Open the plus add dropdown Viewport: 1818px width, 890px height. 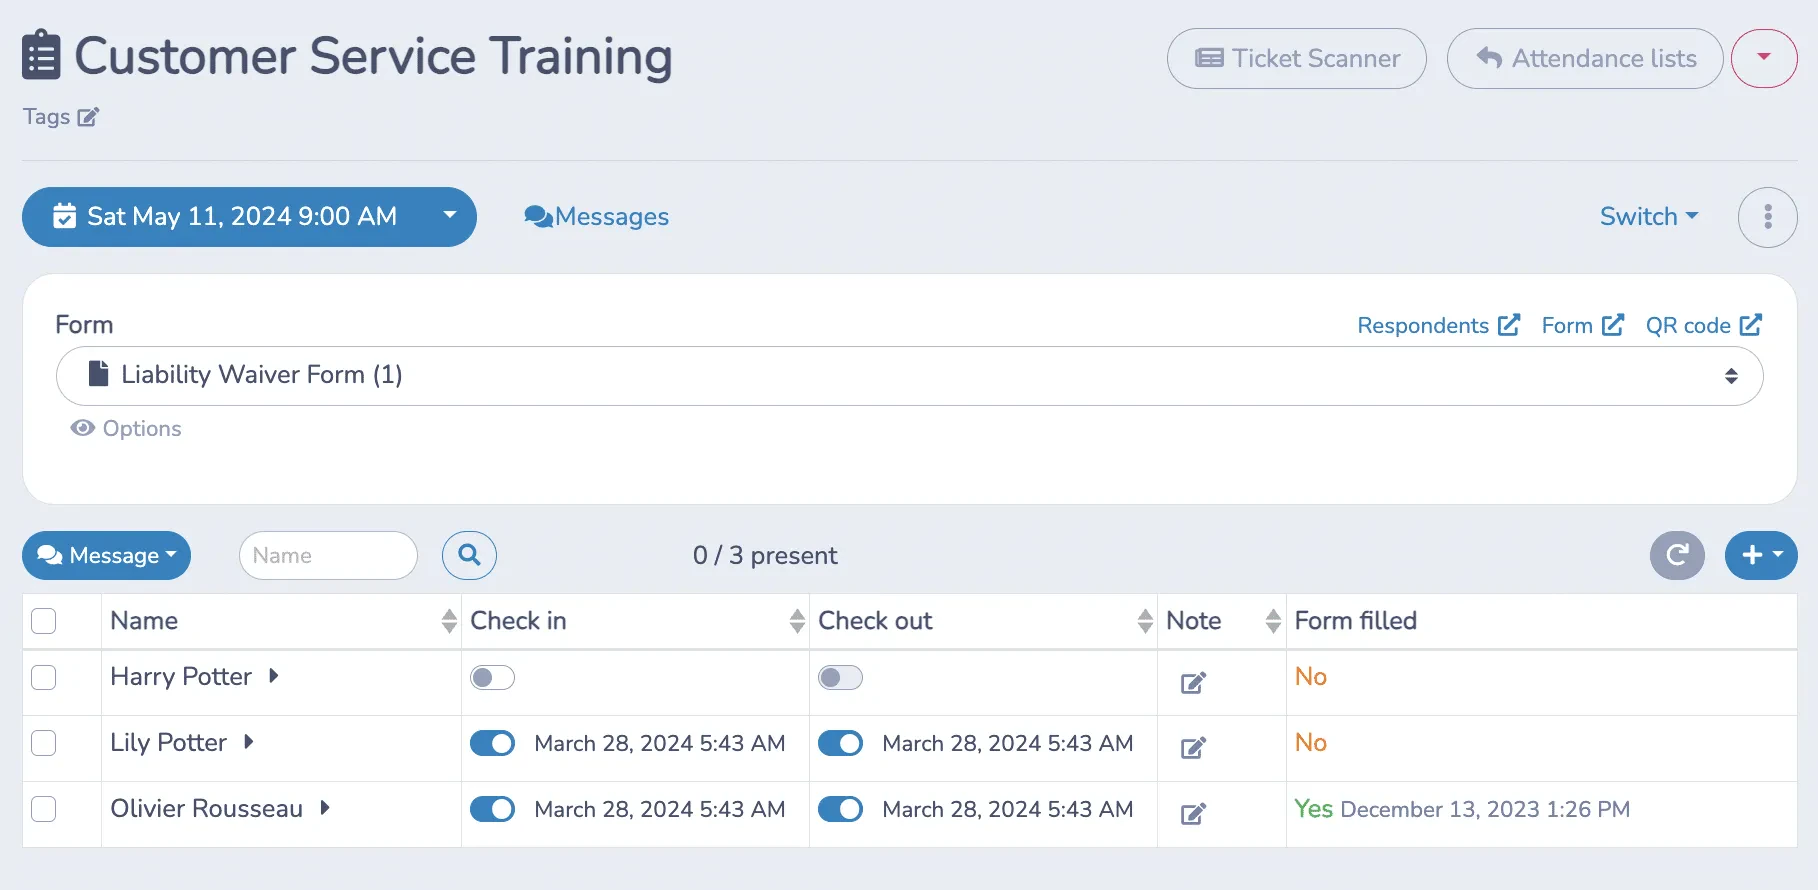[1761, 555]
